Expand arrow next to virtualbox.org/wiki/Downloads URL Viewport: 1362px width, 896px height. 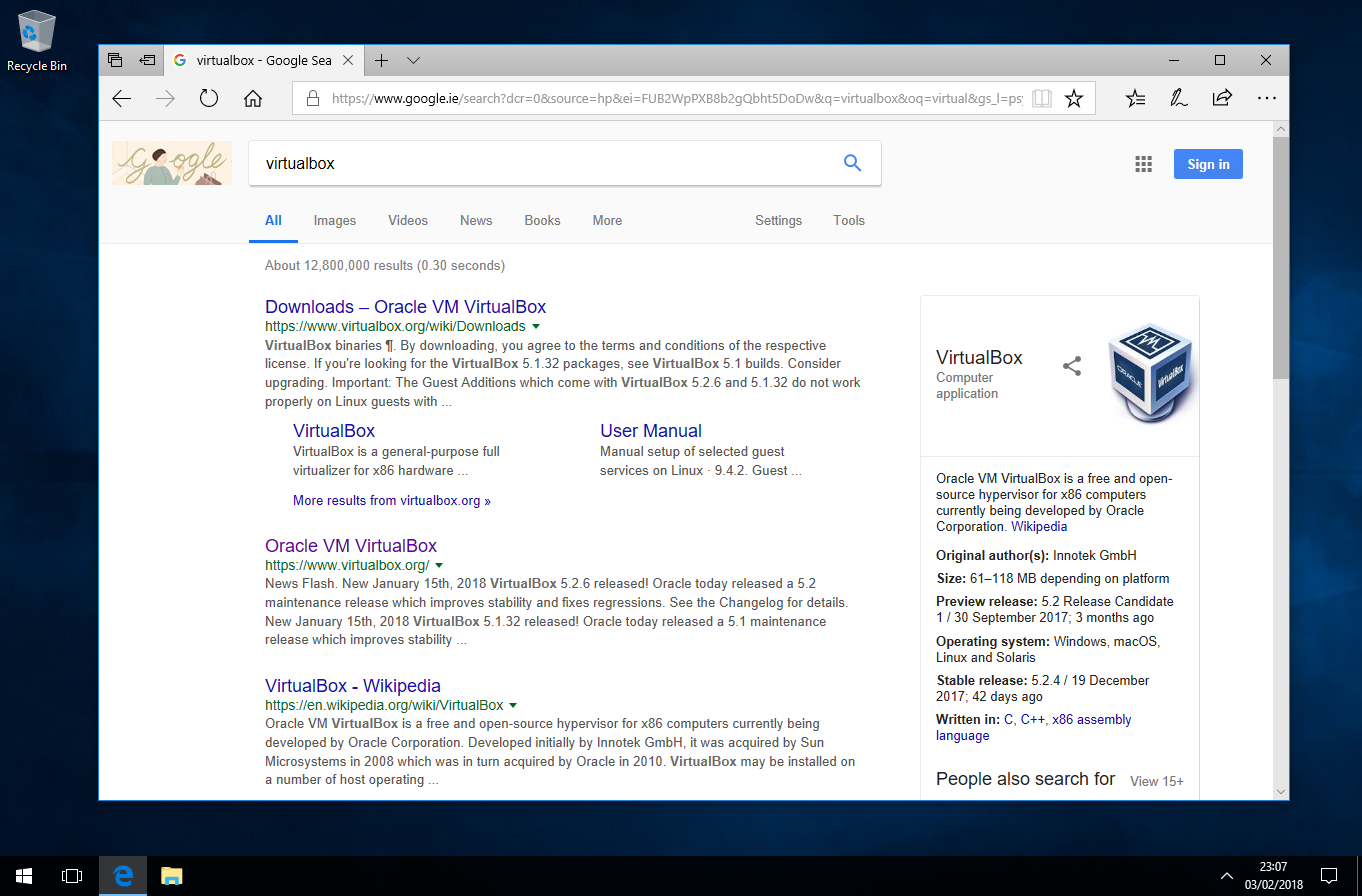(536, 326)
